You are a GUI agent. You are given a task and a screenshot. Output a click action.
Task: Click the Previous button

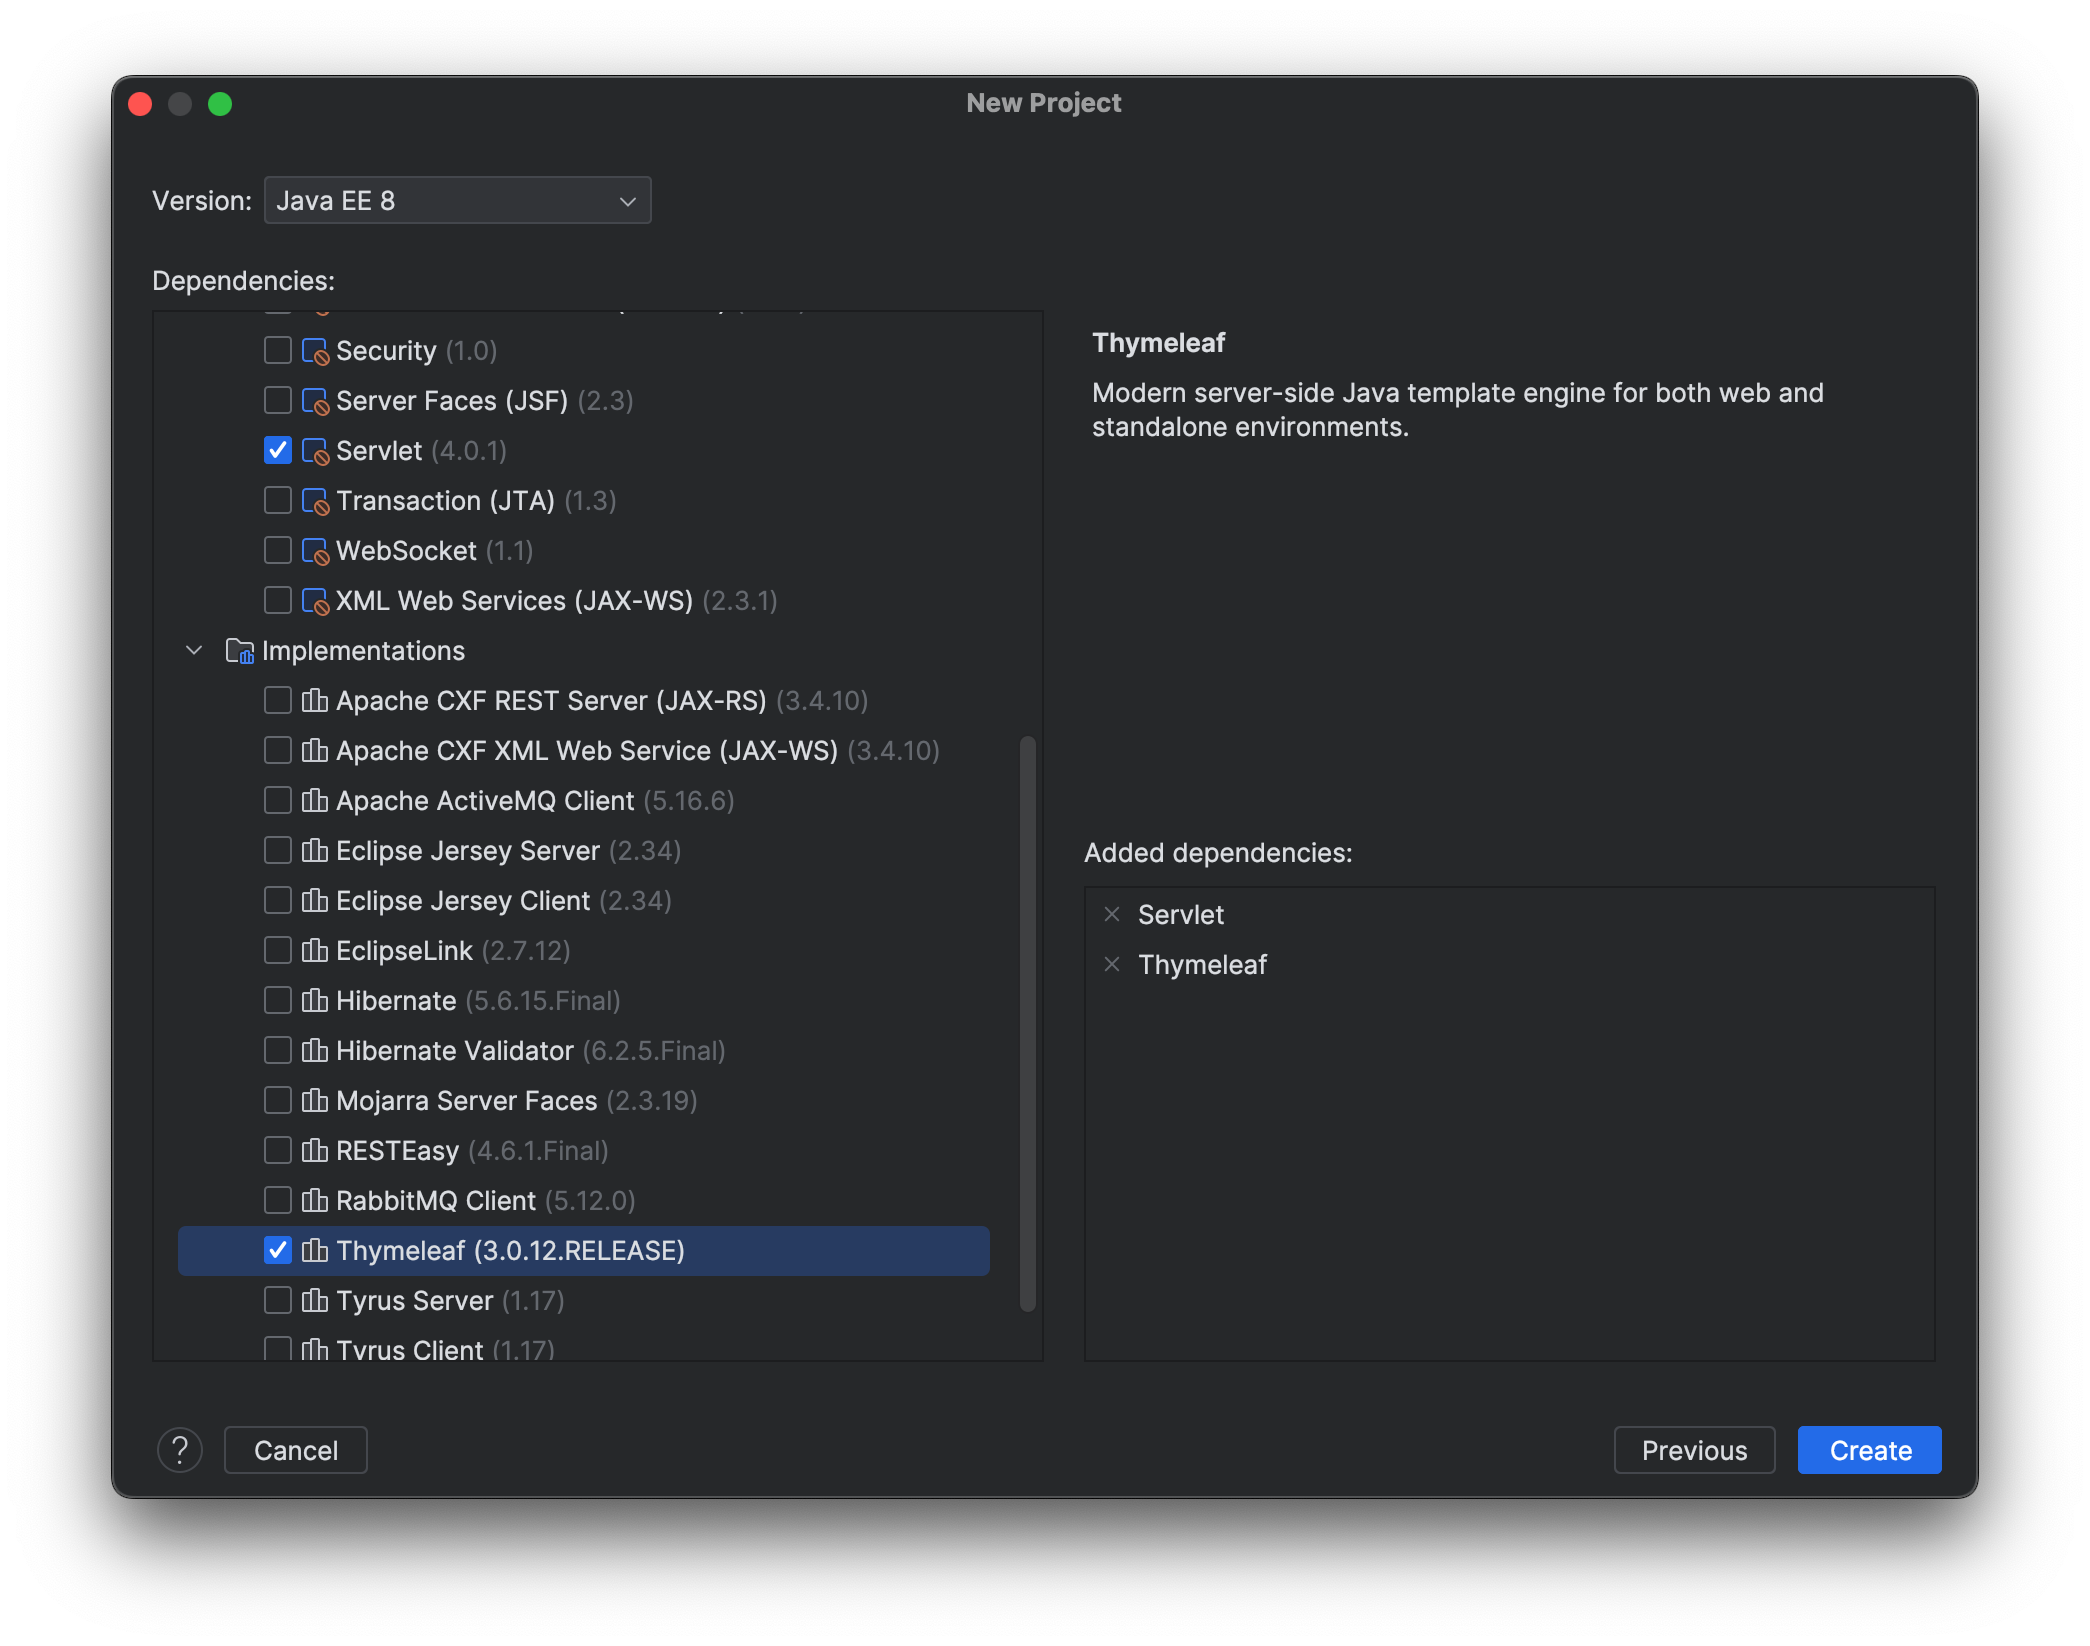coord(1694,1449)
